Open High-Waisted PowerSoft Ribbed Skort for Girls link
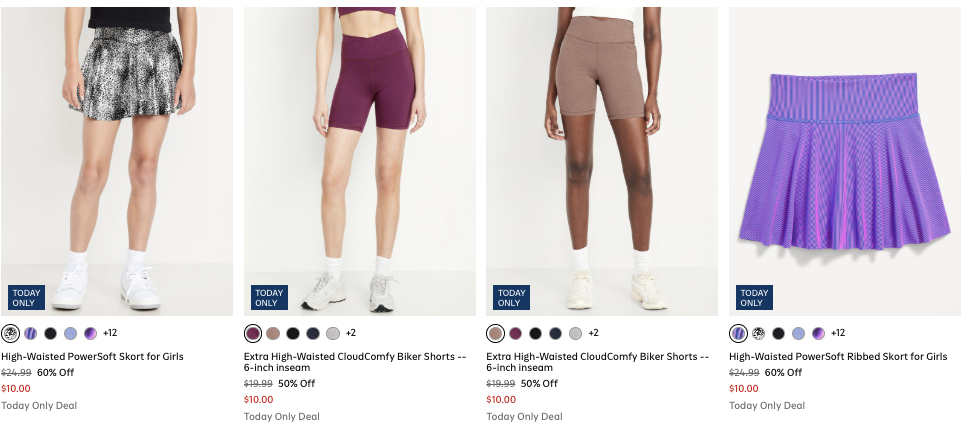This screenshot has width=970, height=432. click(x=838, y=356)
